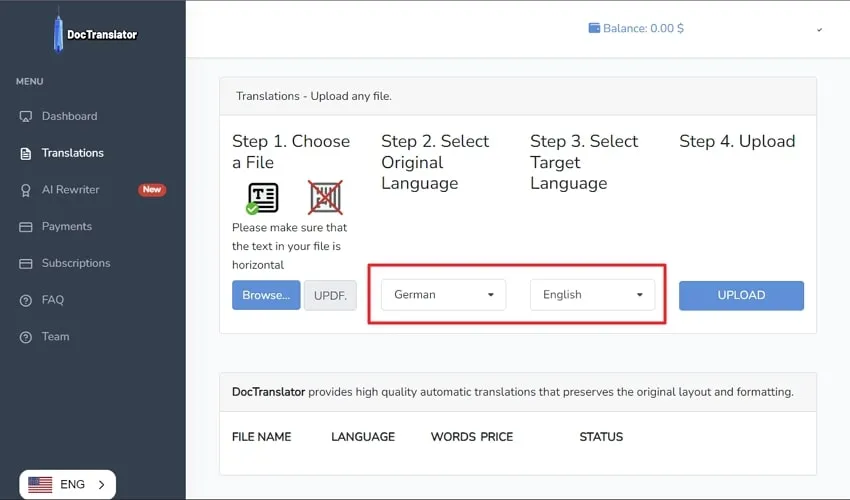Image resolution: width=850 pixels, height=500 pixels.
Task: Open the FAQ page
Action: tap(53, 300)
